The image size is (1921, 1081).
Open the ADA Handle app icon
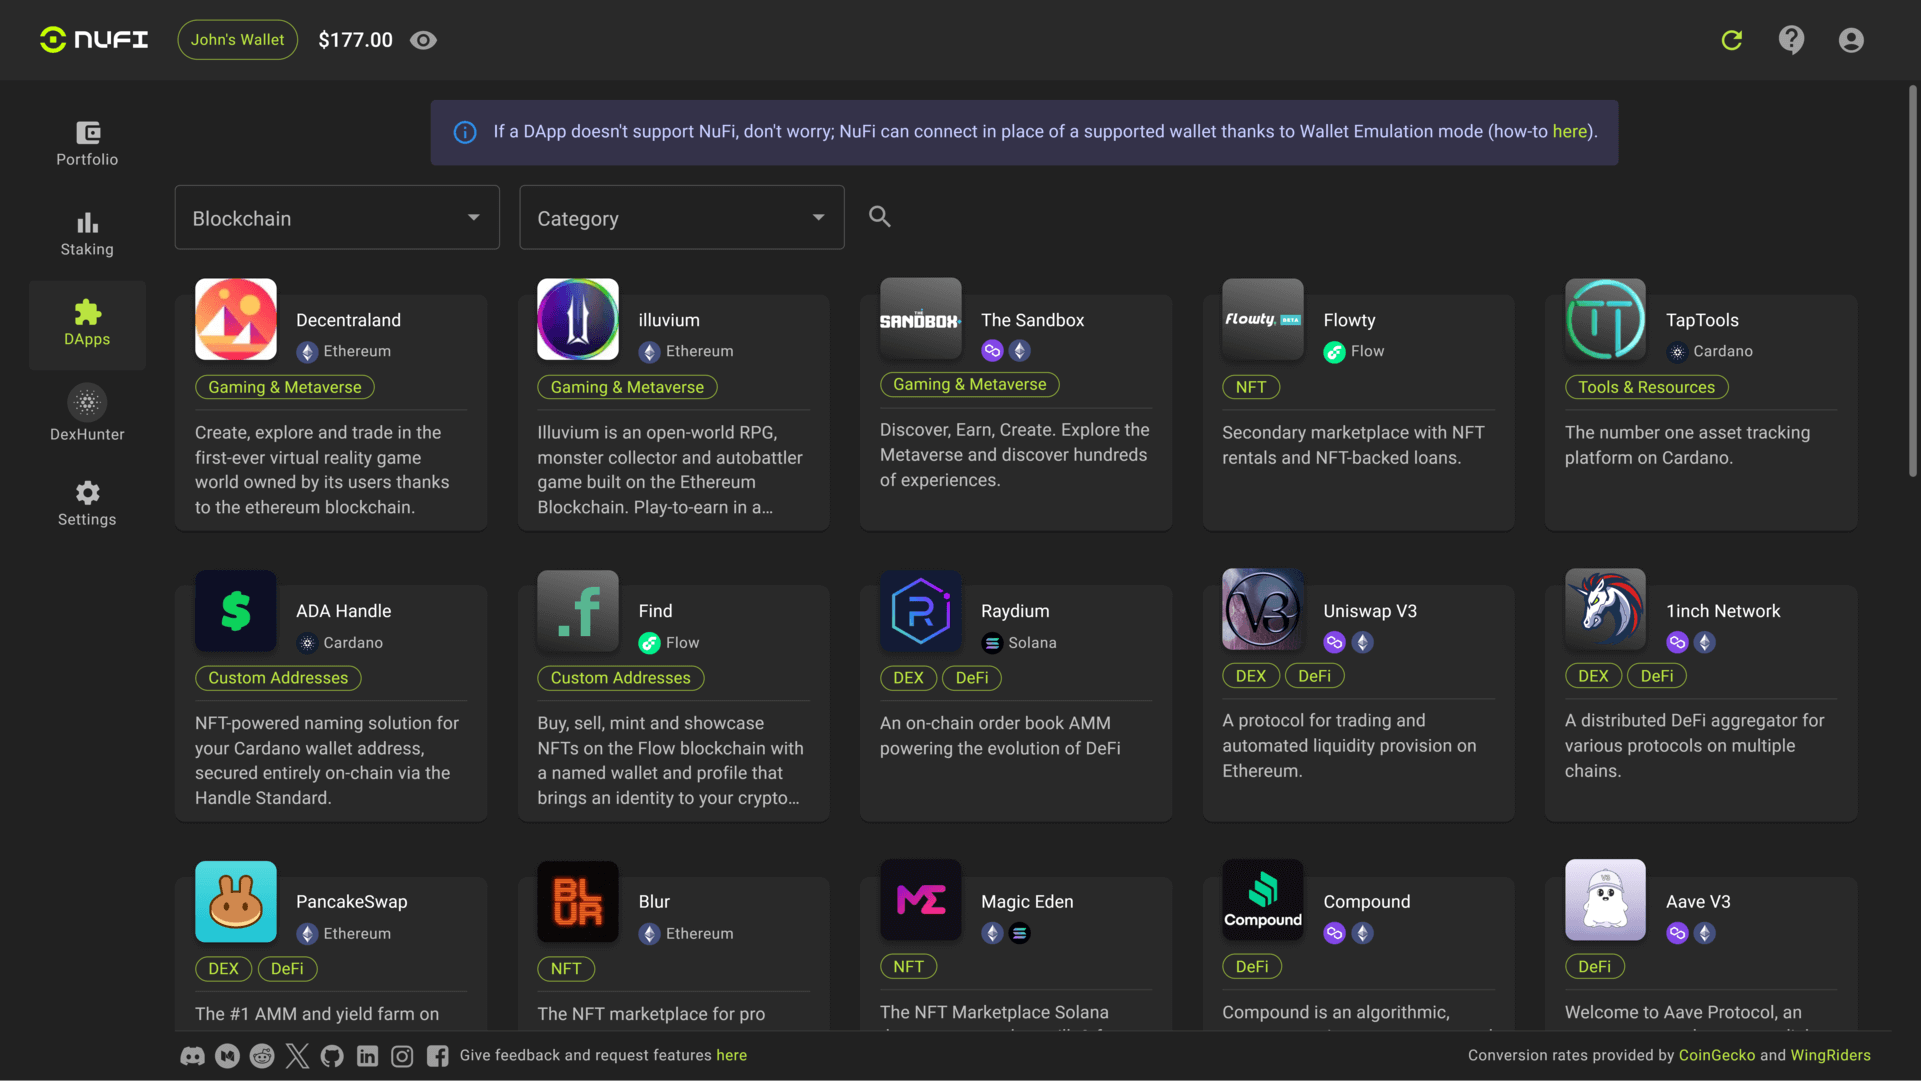[236, 610]
